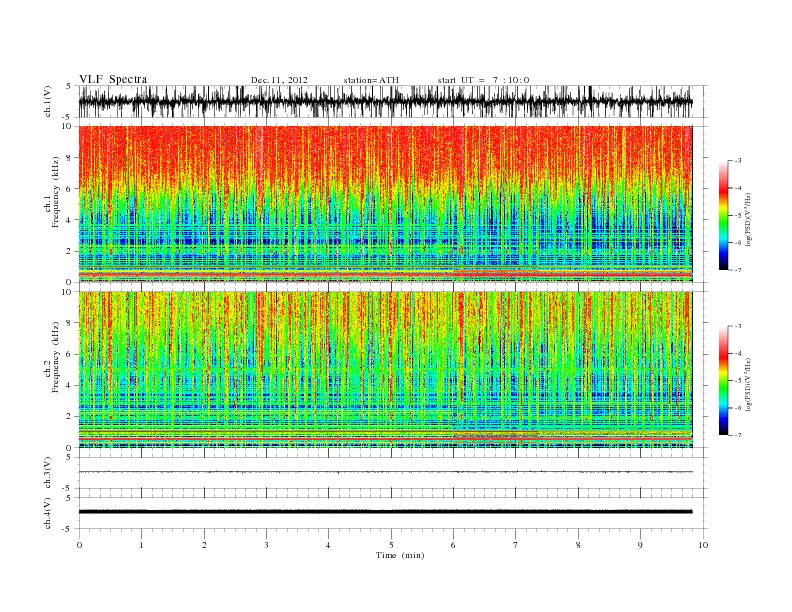The image size is (792, 612).
Task: Click time axis tick label "9"
Action: tap(640, 545)
